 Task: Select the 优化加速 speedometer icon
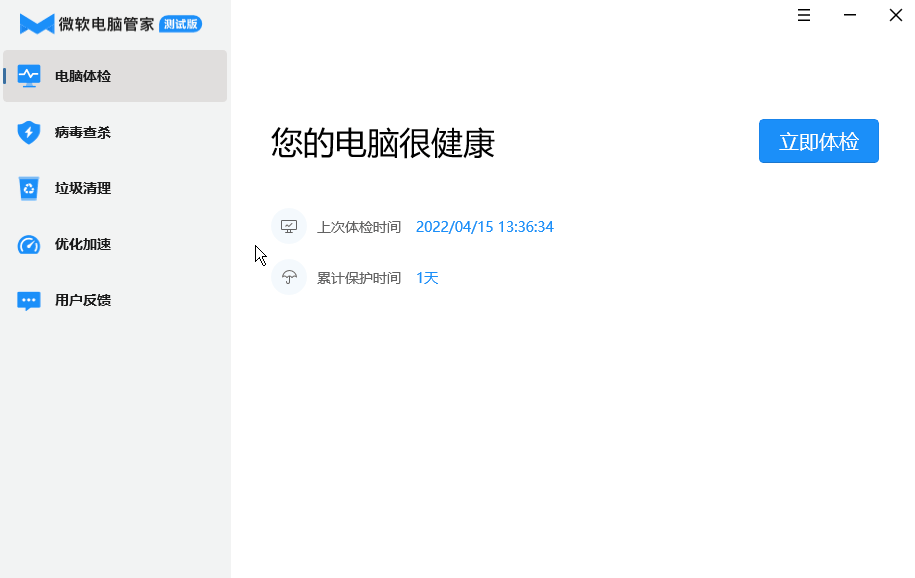[28, 243]
